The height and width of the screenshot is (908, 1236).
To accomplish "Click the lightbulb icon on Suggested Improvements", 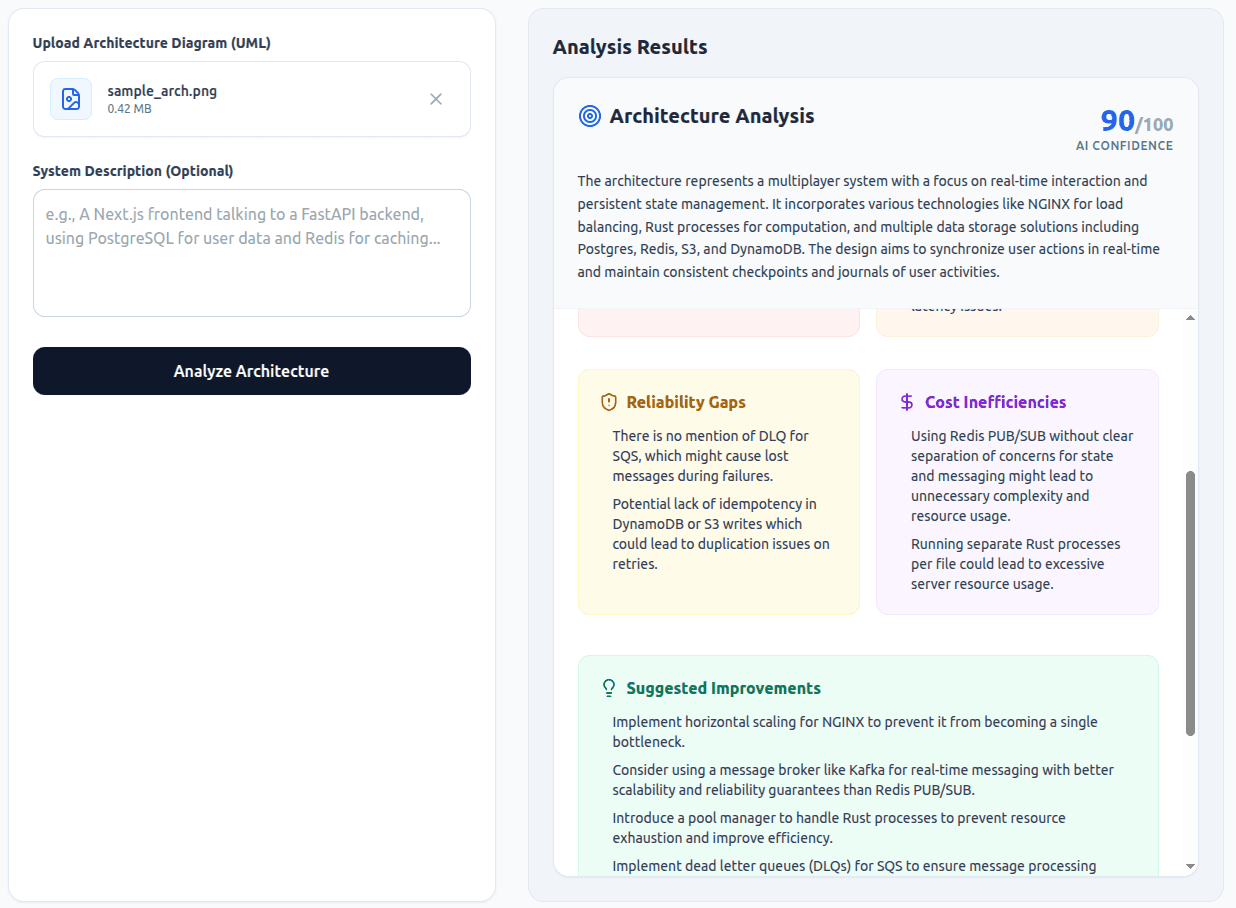I will 607,687.
